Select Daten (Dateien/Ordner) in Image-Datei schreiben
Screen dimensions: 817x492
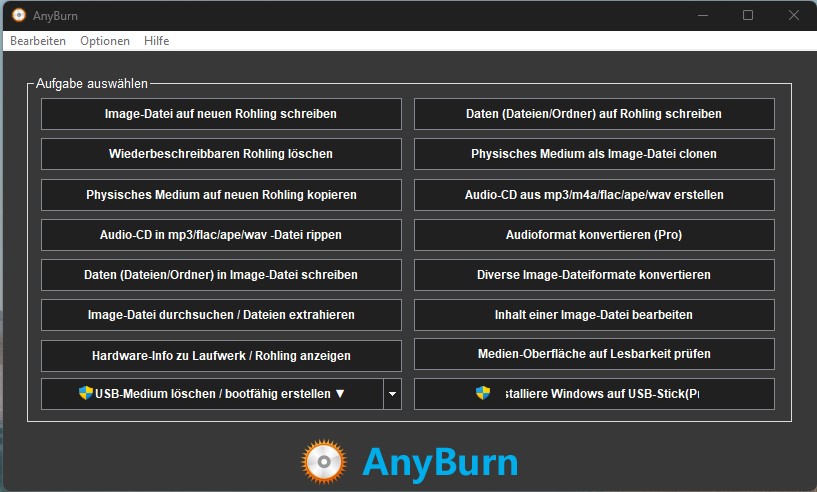coord(221,275)
